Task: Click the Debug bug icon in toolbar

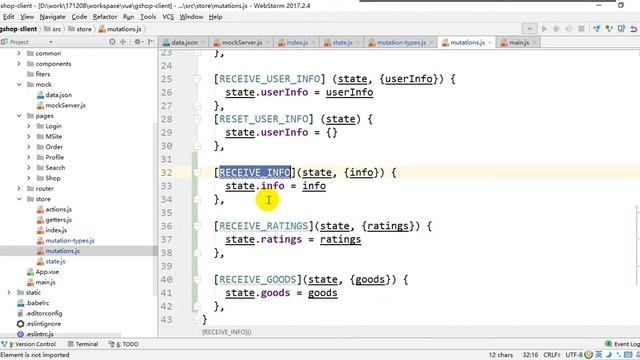Action: (x=556, y=29)
